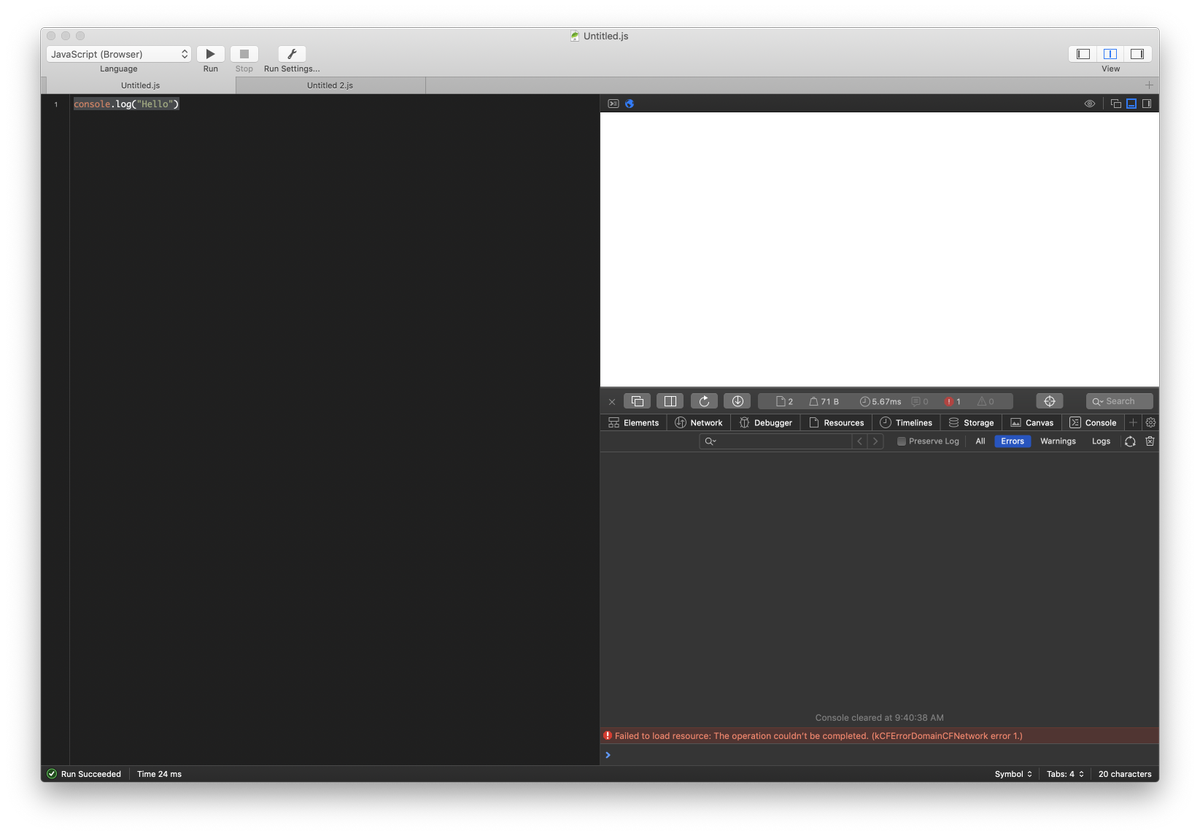Dock inspector to right side icon
1200x836 pixels.
click(x=1147, y=103)
